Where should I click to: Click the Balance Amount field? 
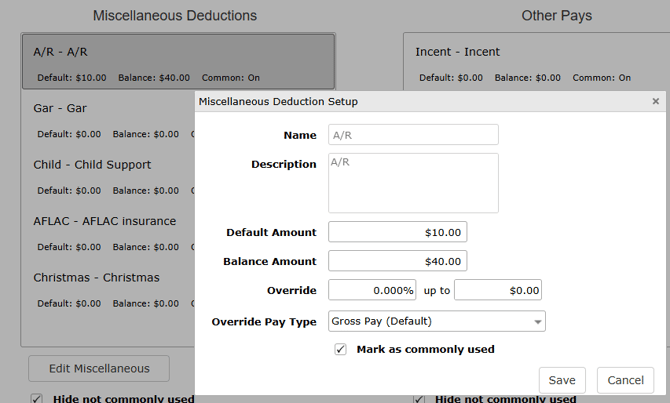(x=397, y=261)
